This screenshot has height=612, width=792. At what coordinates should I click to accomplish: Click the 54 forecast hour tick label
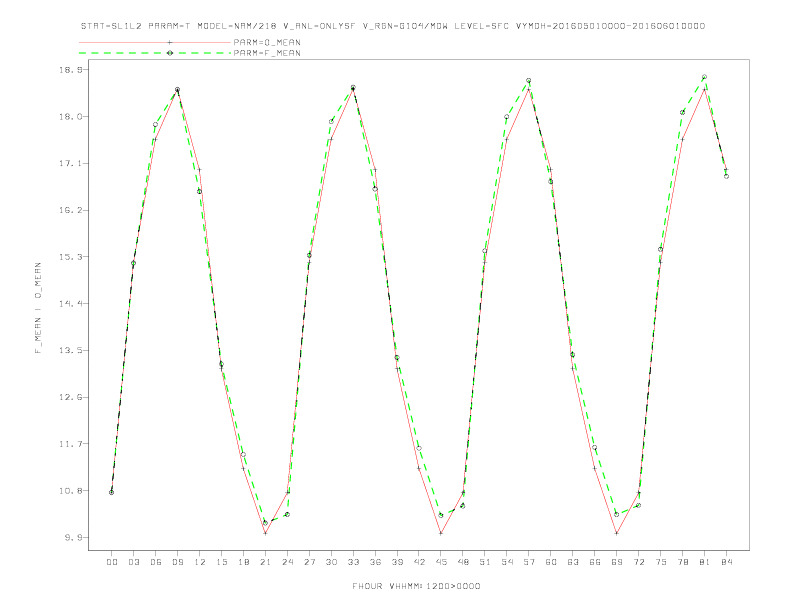507,562
